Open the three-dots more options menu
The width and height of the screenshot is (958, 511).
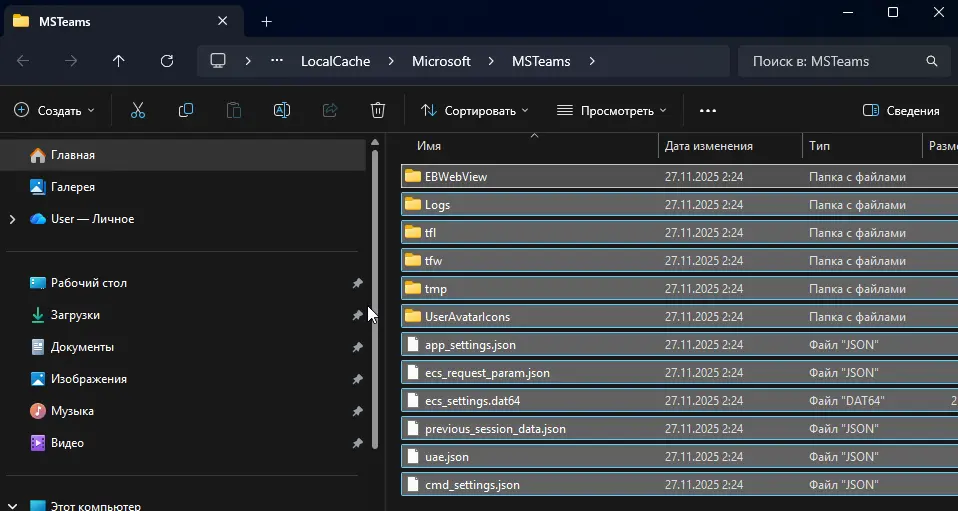pos(708,110)
